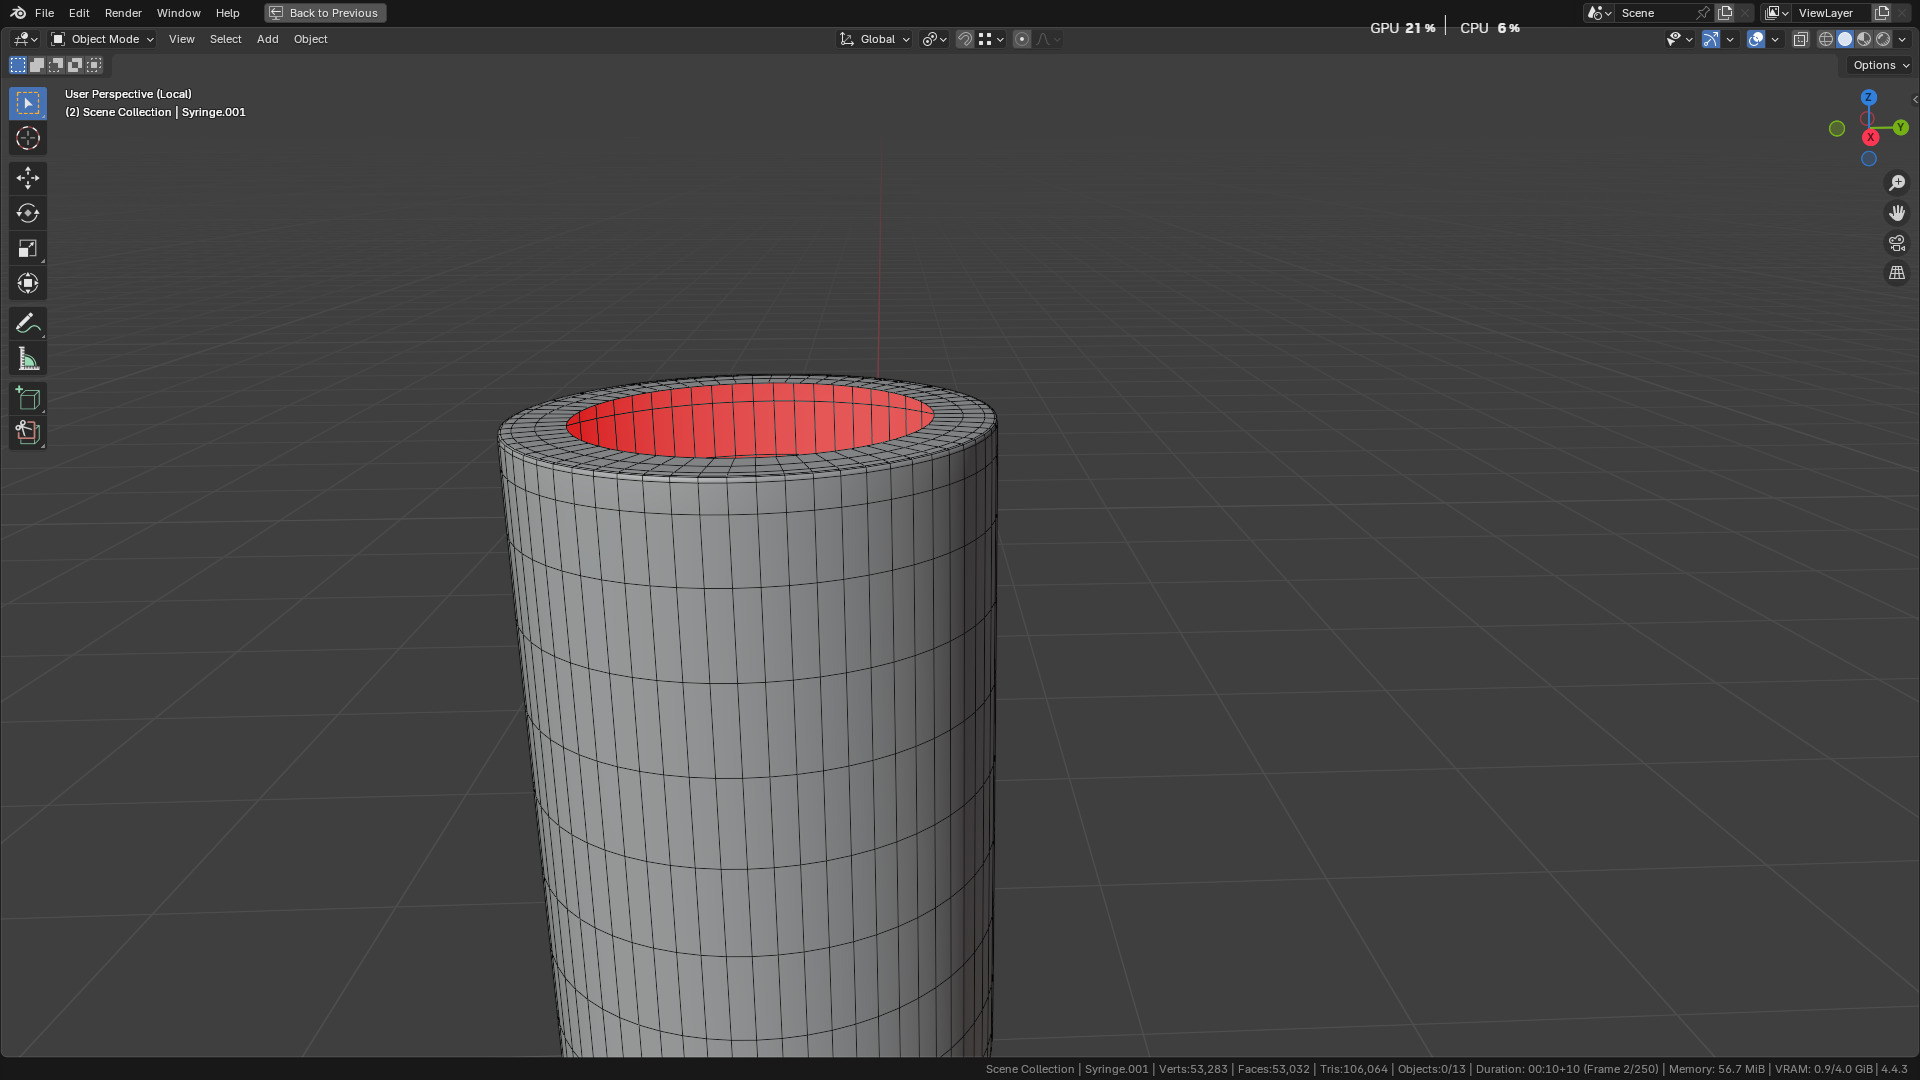The width and height of the screenshot is (1920, 1080).
Task: Select the Scale tool
Action: coord(28,248)
